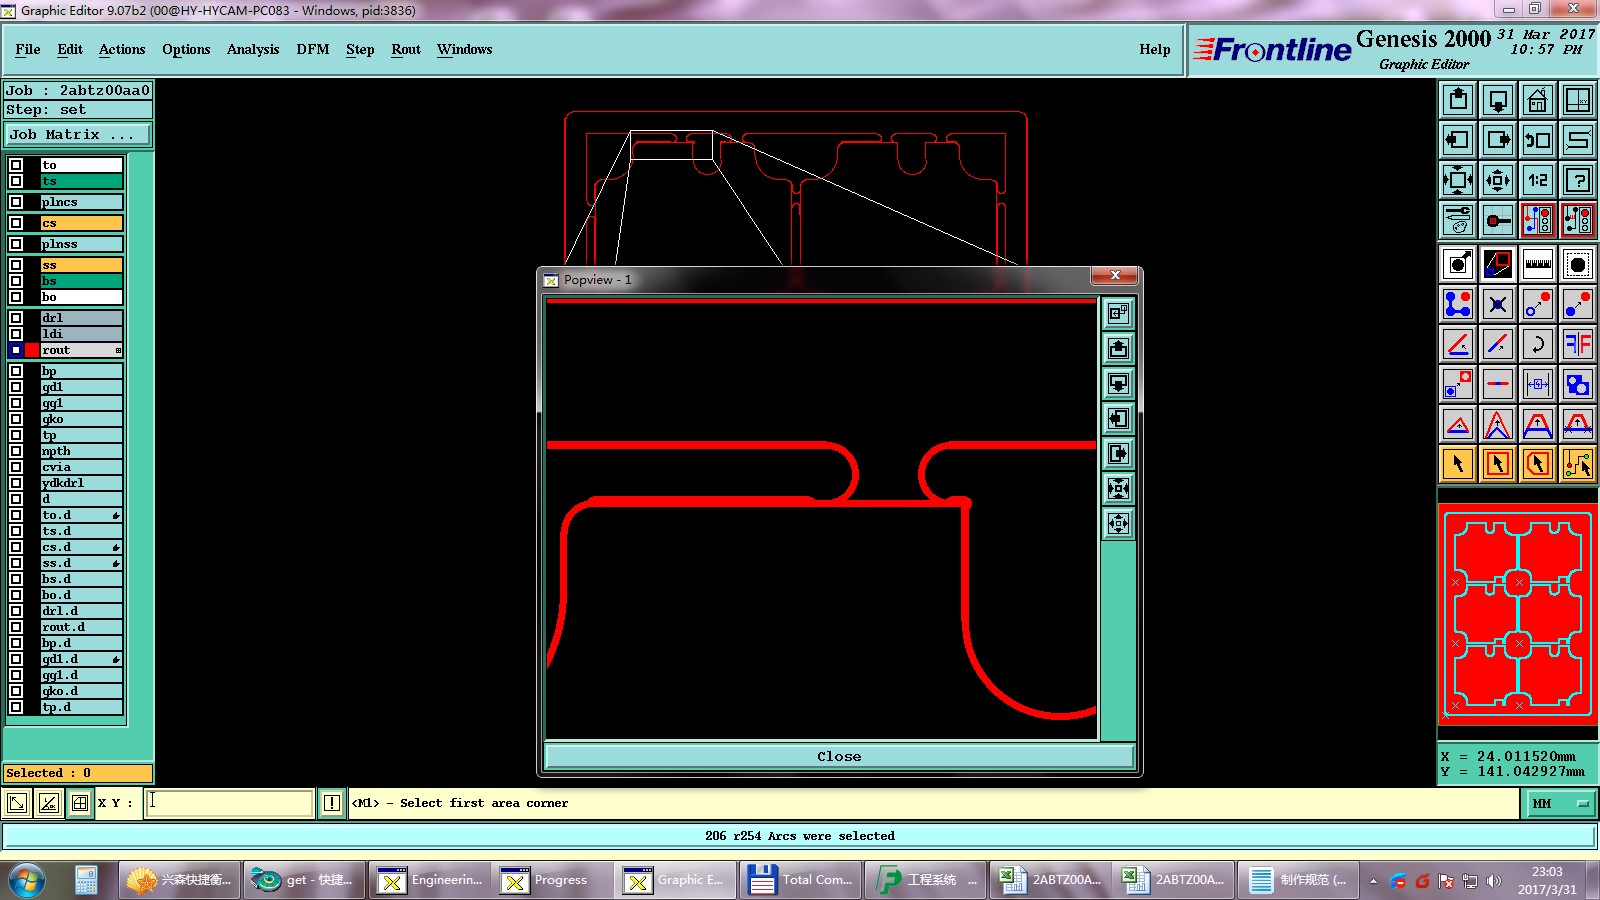Image resolution: width=1600 pixels, height=900 pixels.
Task: Click the dotted-outline black circle icon
Action: (1578, 264)
